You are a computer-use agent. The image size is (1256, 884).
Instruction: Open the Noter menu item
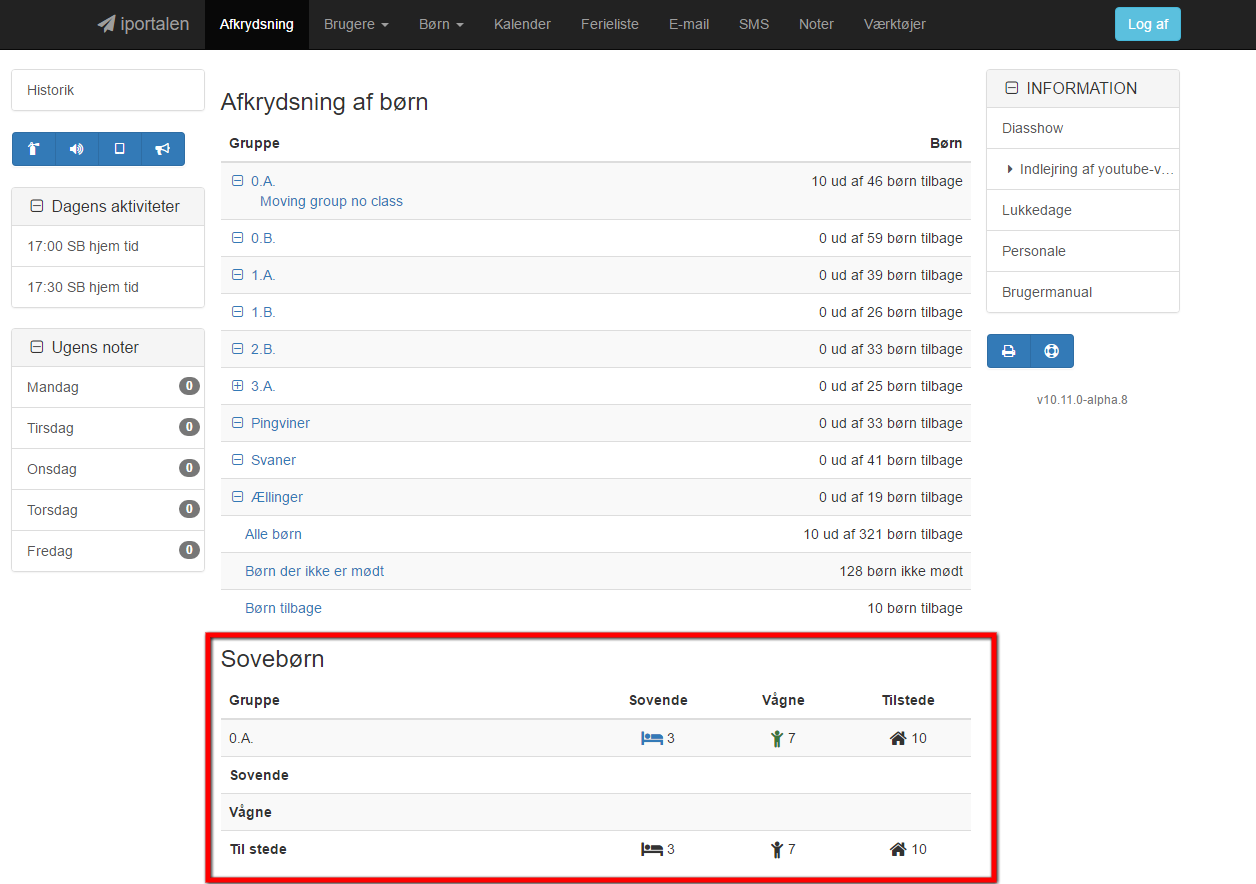point(816,24)
